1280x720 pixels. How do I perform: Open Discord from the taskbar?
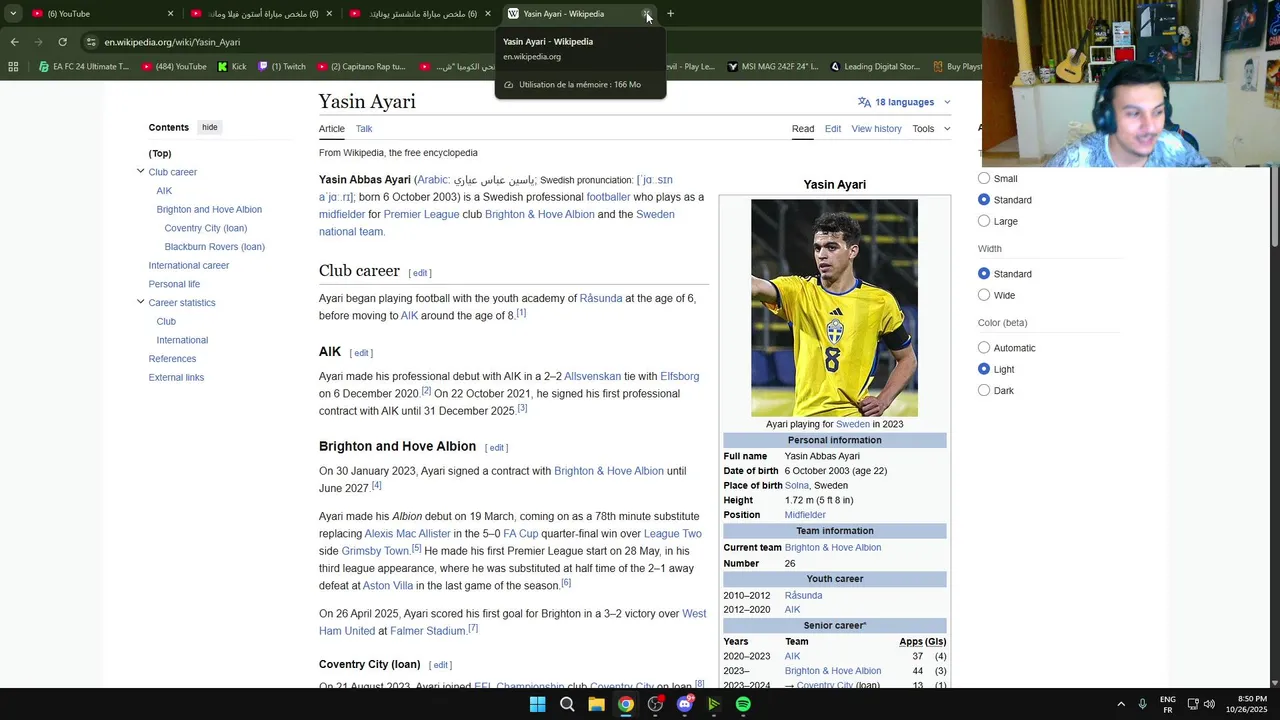point(685,704)
